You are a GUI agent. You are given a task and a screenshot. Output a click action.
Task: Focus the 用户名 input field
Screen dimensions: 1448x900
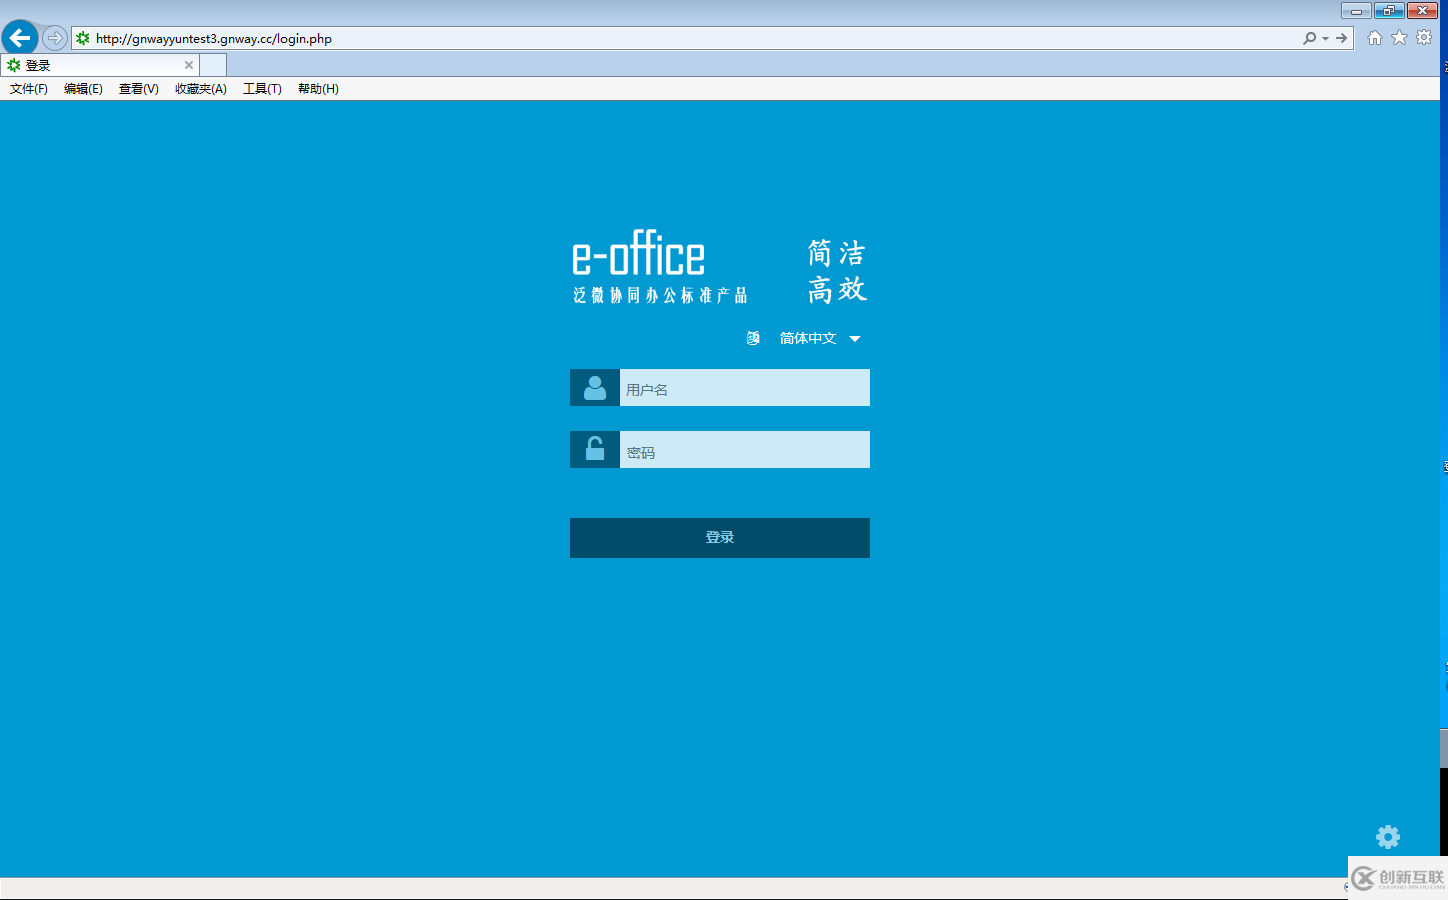[745, 388]
